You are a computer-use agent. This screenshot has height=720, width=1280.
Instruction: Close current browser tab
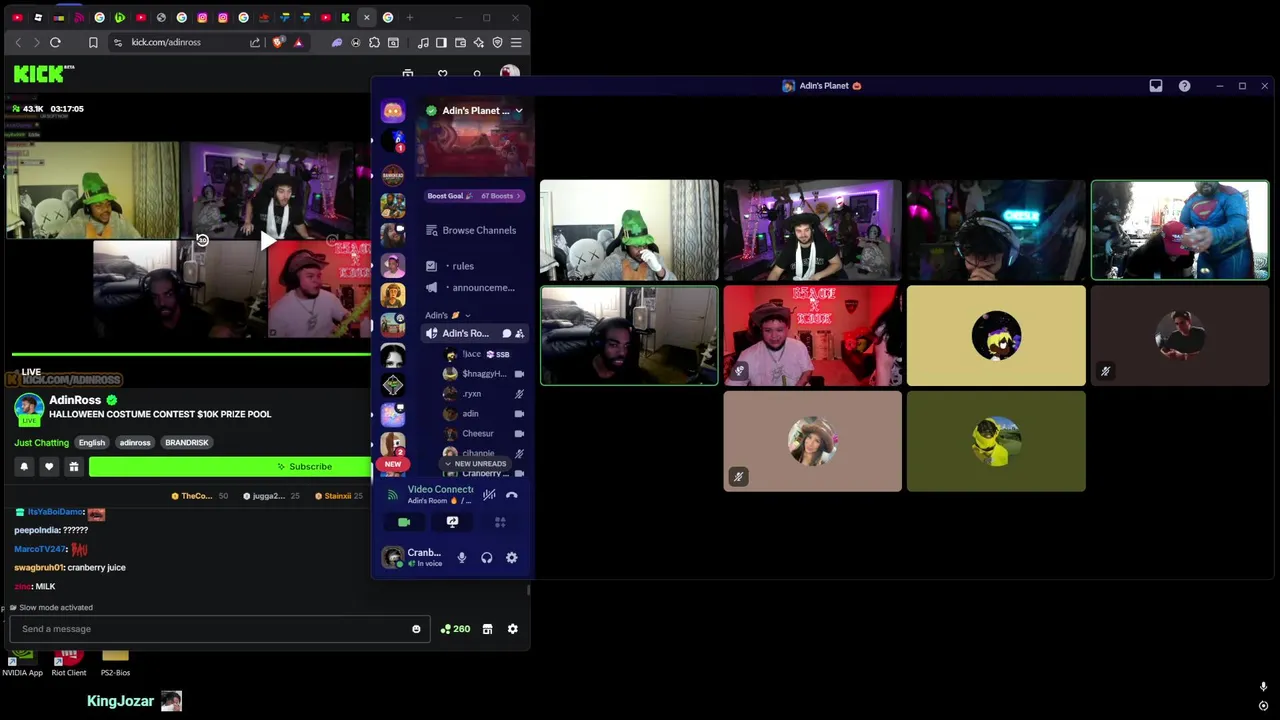(366, 17)
